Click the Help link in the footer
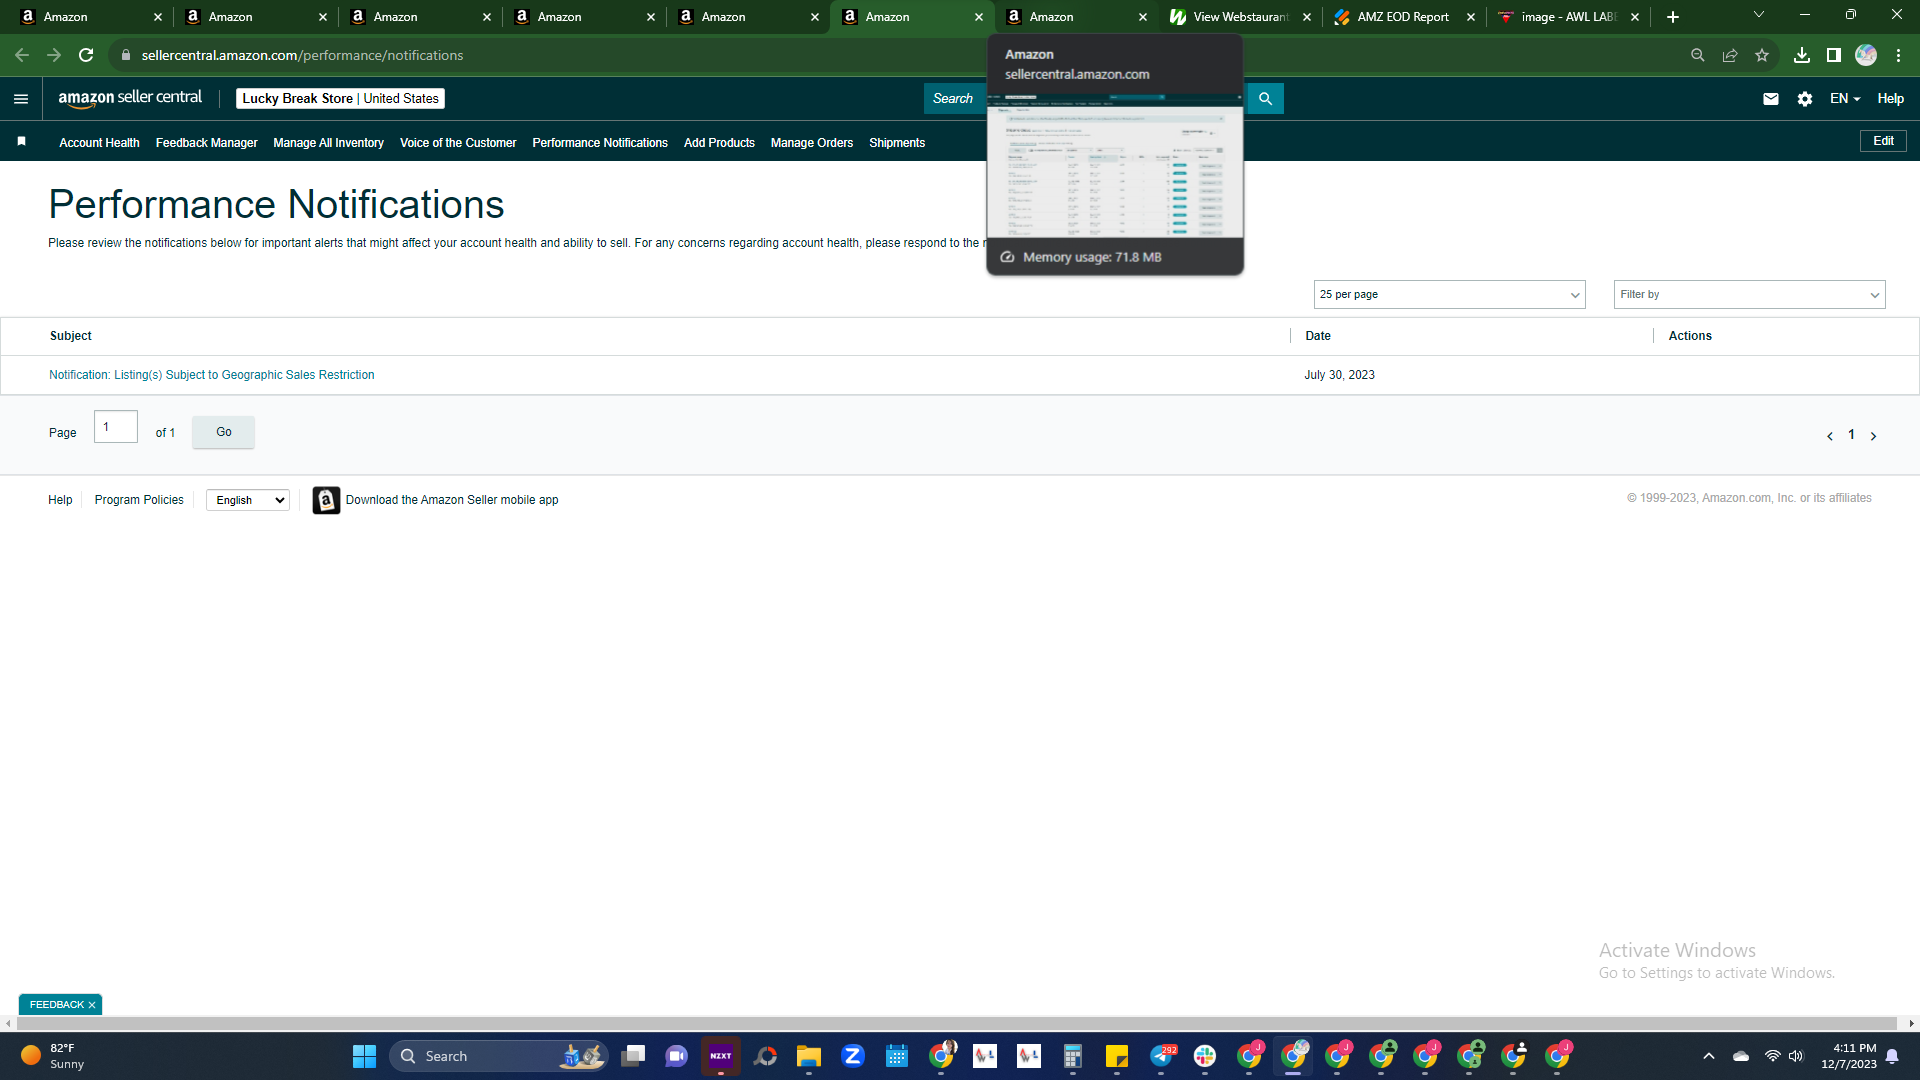The height and width of the screenshot is (1080, 1920). 60,500
